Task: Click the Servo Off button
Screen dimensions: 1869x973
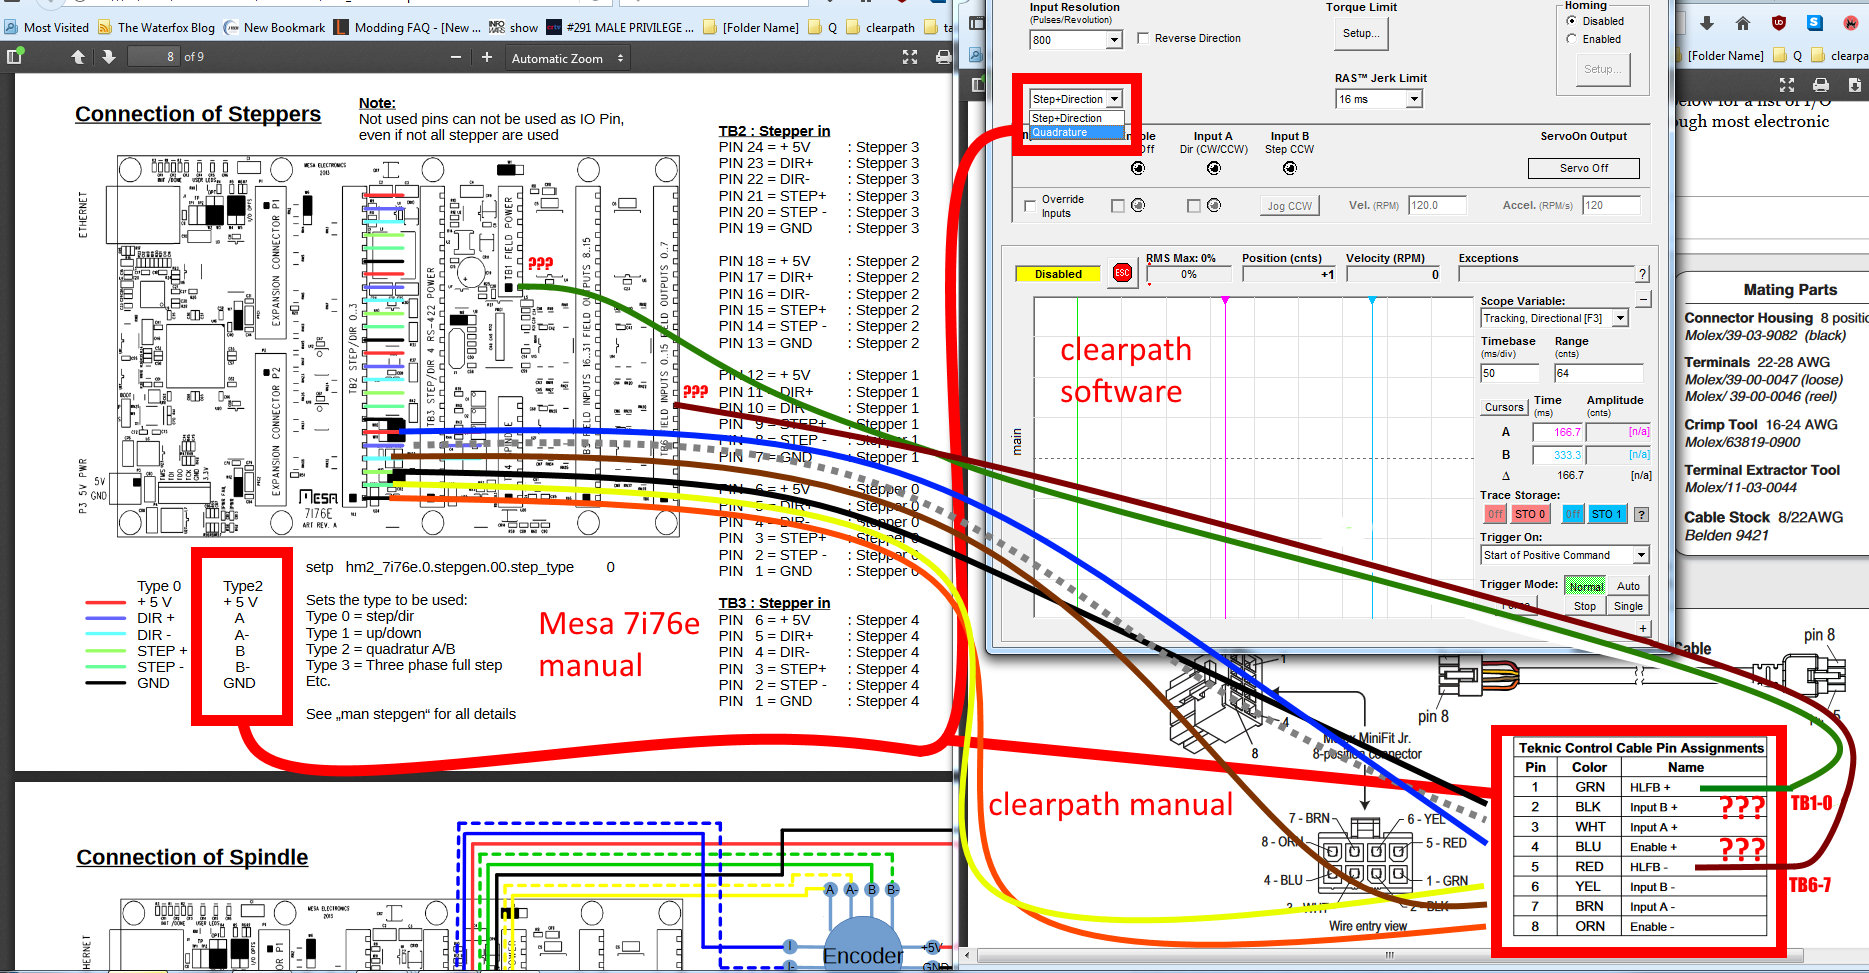Action: click(x=1584, y=168)
